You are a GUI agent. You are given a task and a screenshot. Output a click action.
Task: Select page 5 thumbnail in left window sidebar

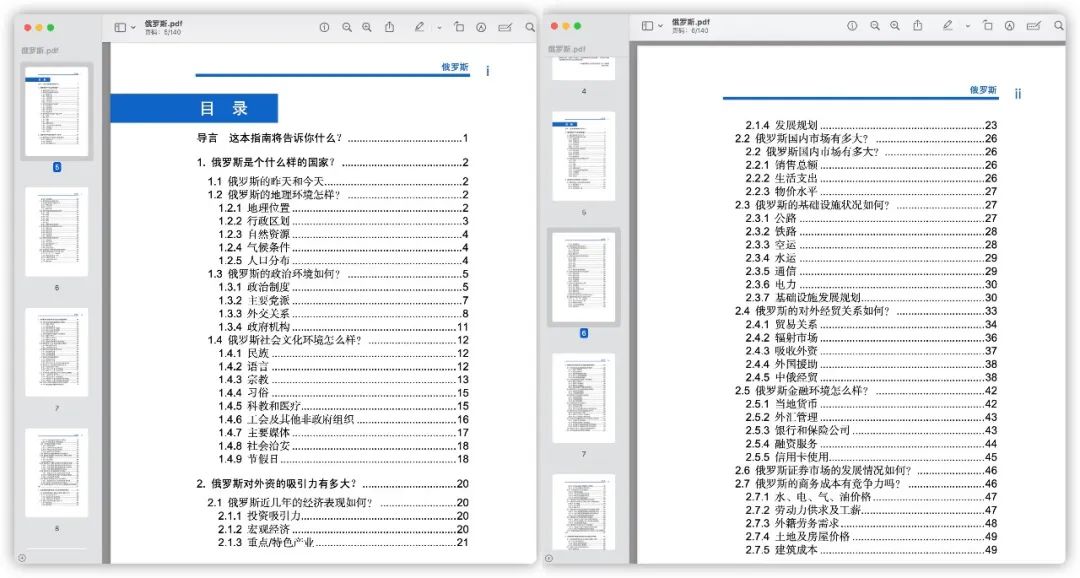tap(56, 112)
